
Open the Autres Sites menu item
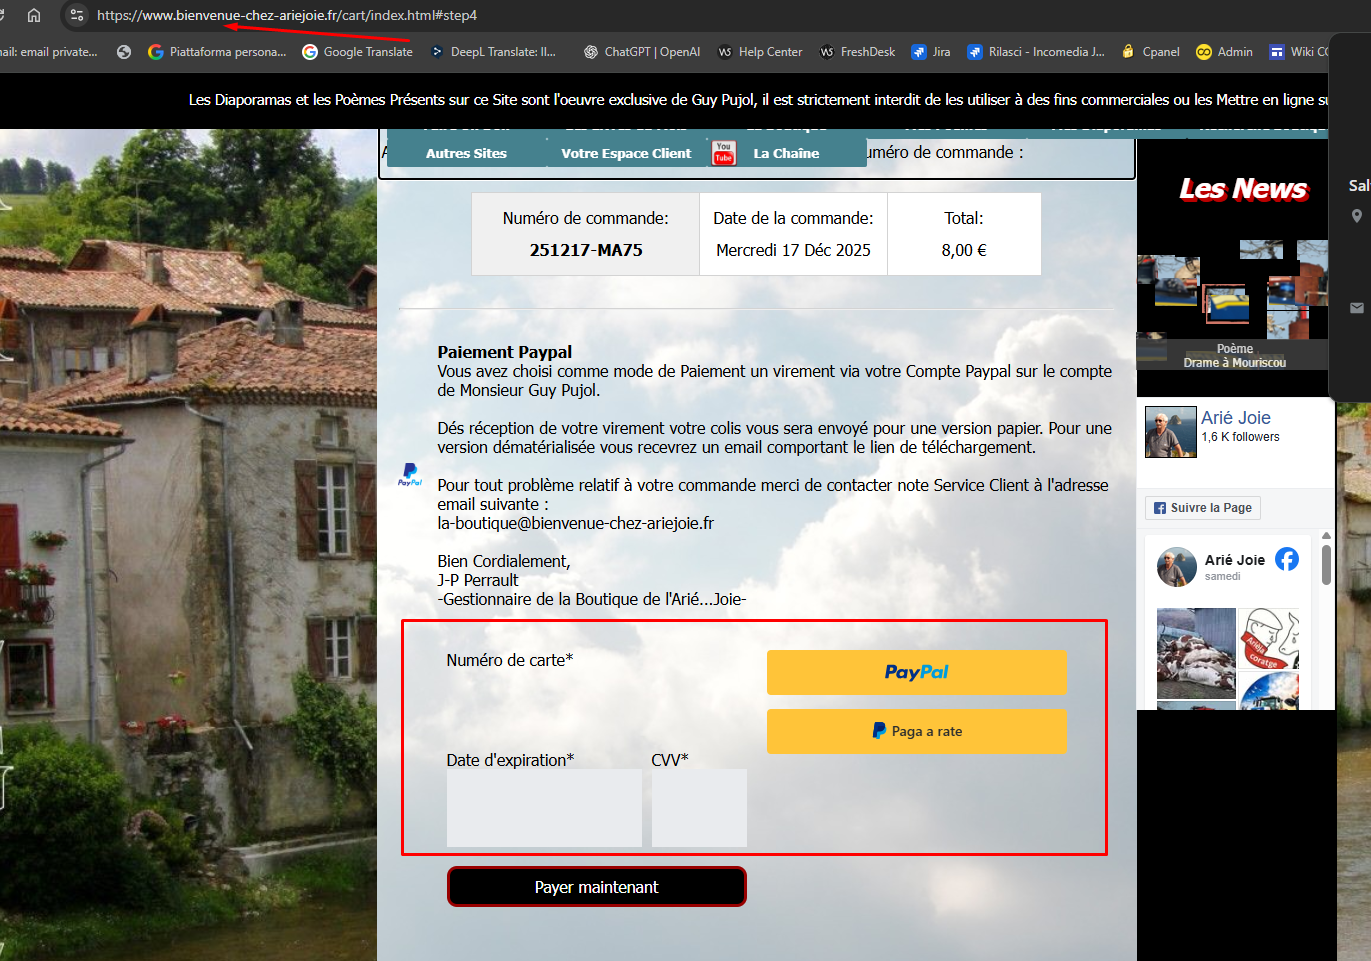click(466, 153)
